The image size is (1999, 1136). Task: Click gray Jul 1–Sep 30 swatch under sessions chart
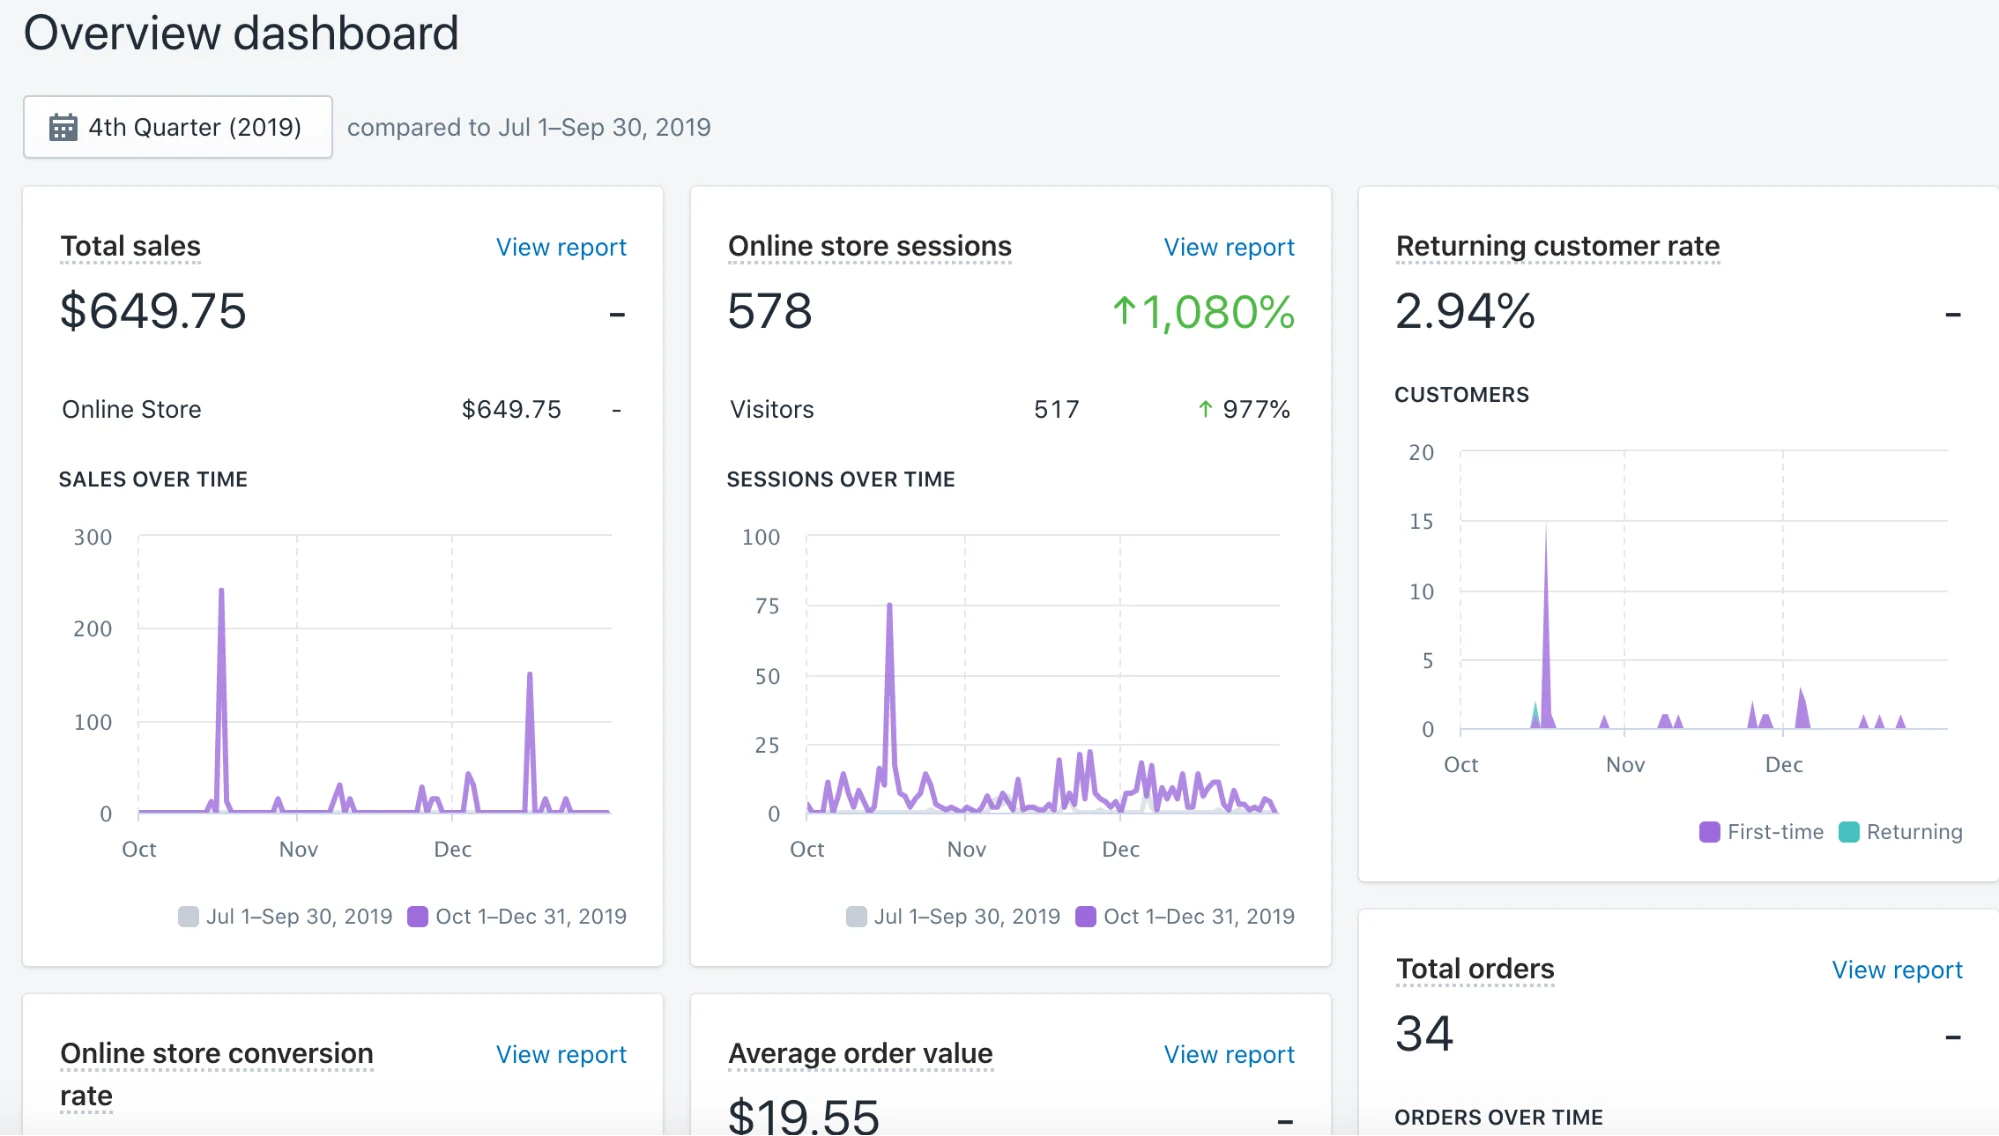tap(856, 917)
